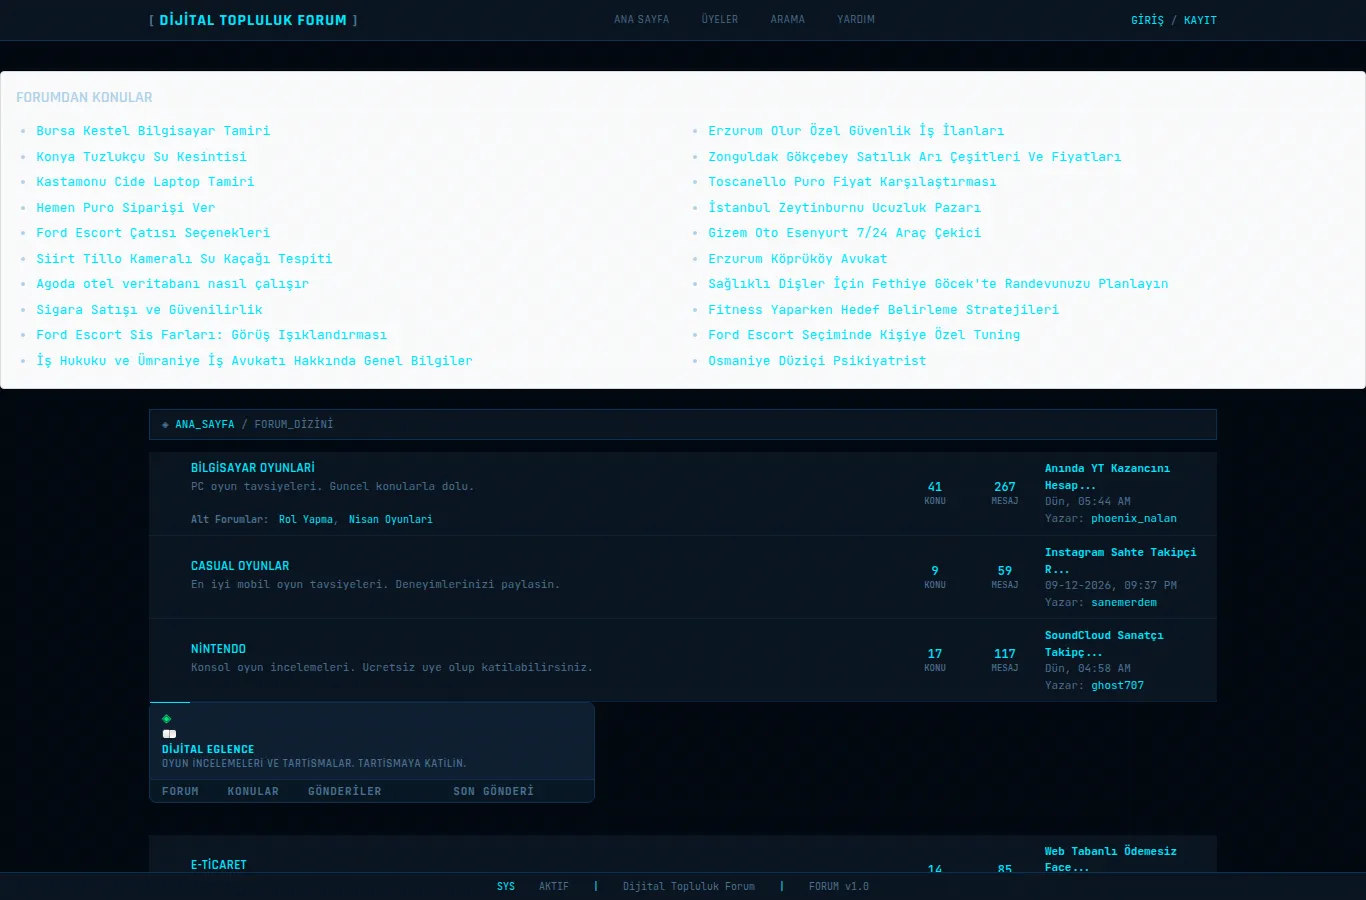This screenshot has height=900, width=1366.
Task: Open the Nisan Oyunlari subforum
Action: (391, 520)
